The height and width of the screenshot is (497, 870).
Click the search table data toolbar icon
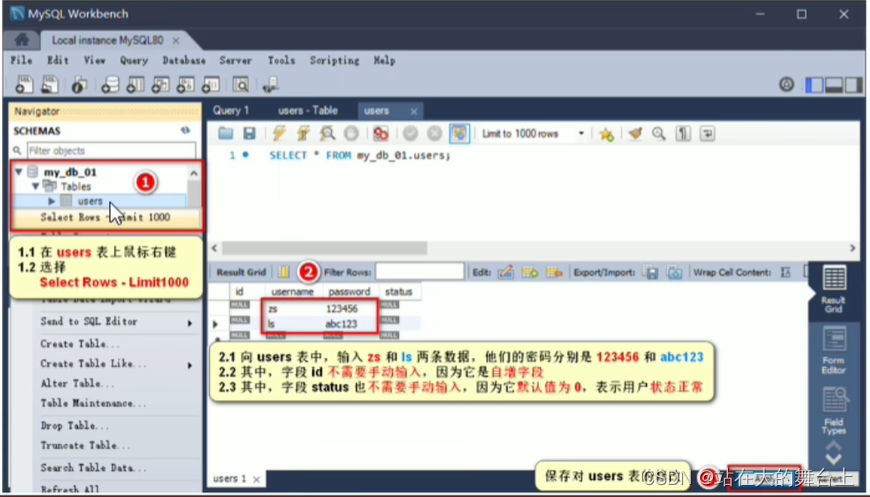[x=240, y=84]
